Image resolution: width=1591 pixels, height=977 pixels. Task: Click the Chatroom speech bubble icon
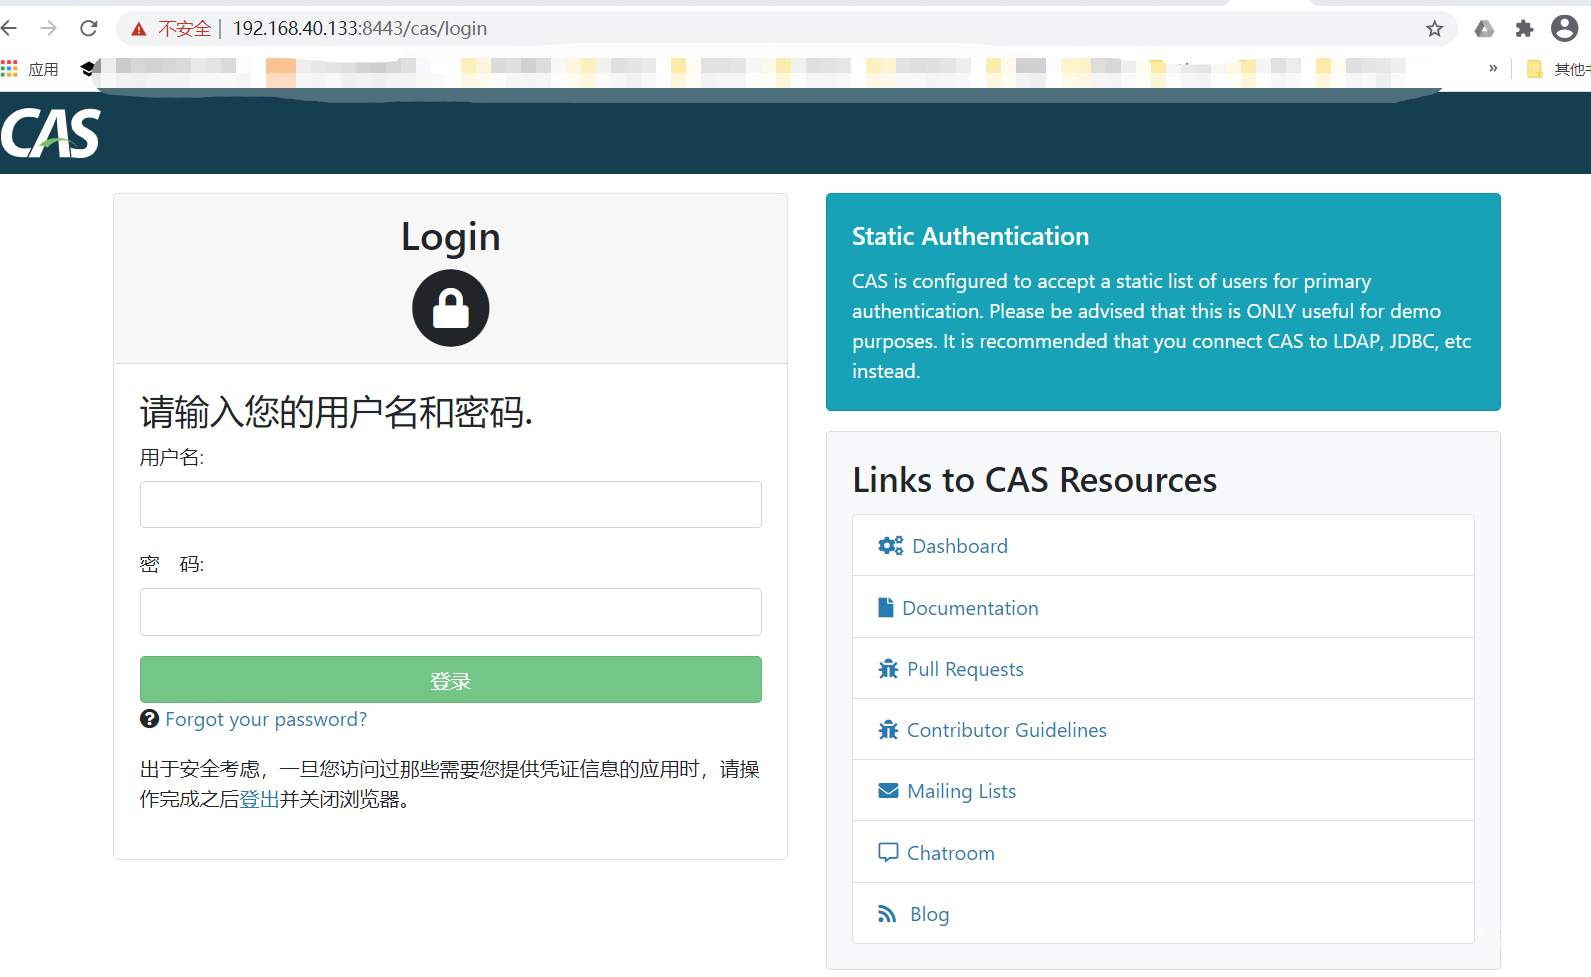[x=888, y=852]
